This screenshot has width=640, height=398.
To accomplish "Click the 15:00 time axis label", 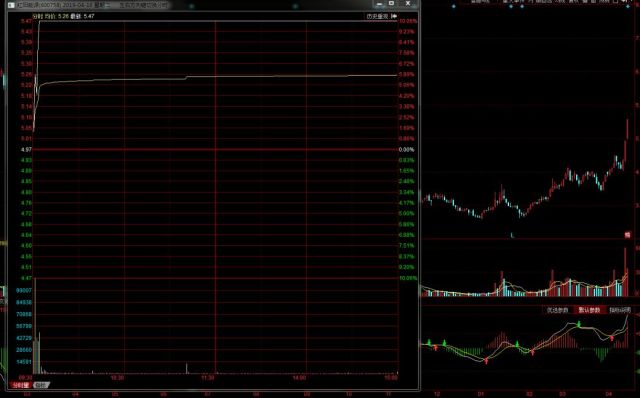I will coord(391,378).
